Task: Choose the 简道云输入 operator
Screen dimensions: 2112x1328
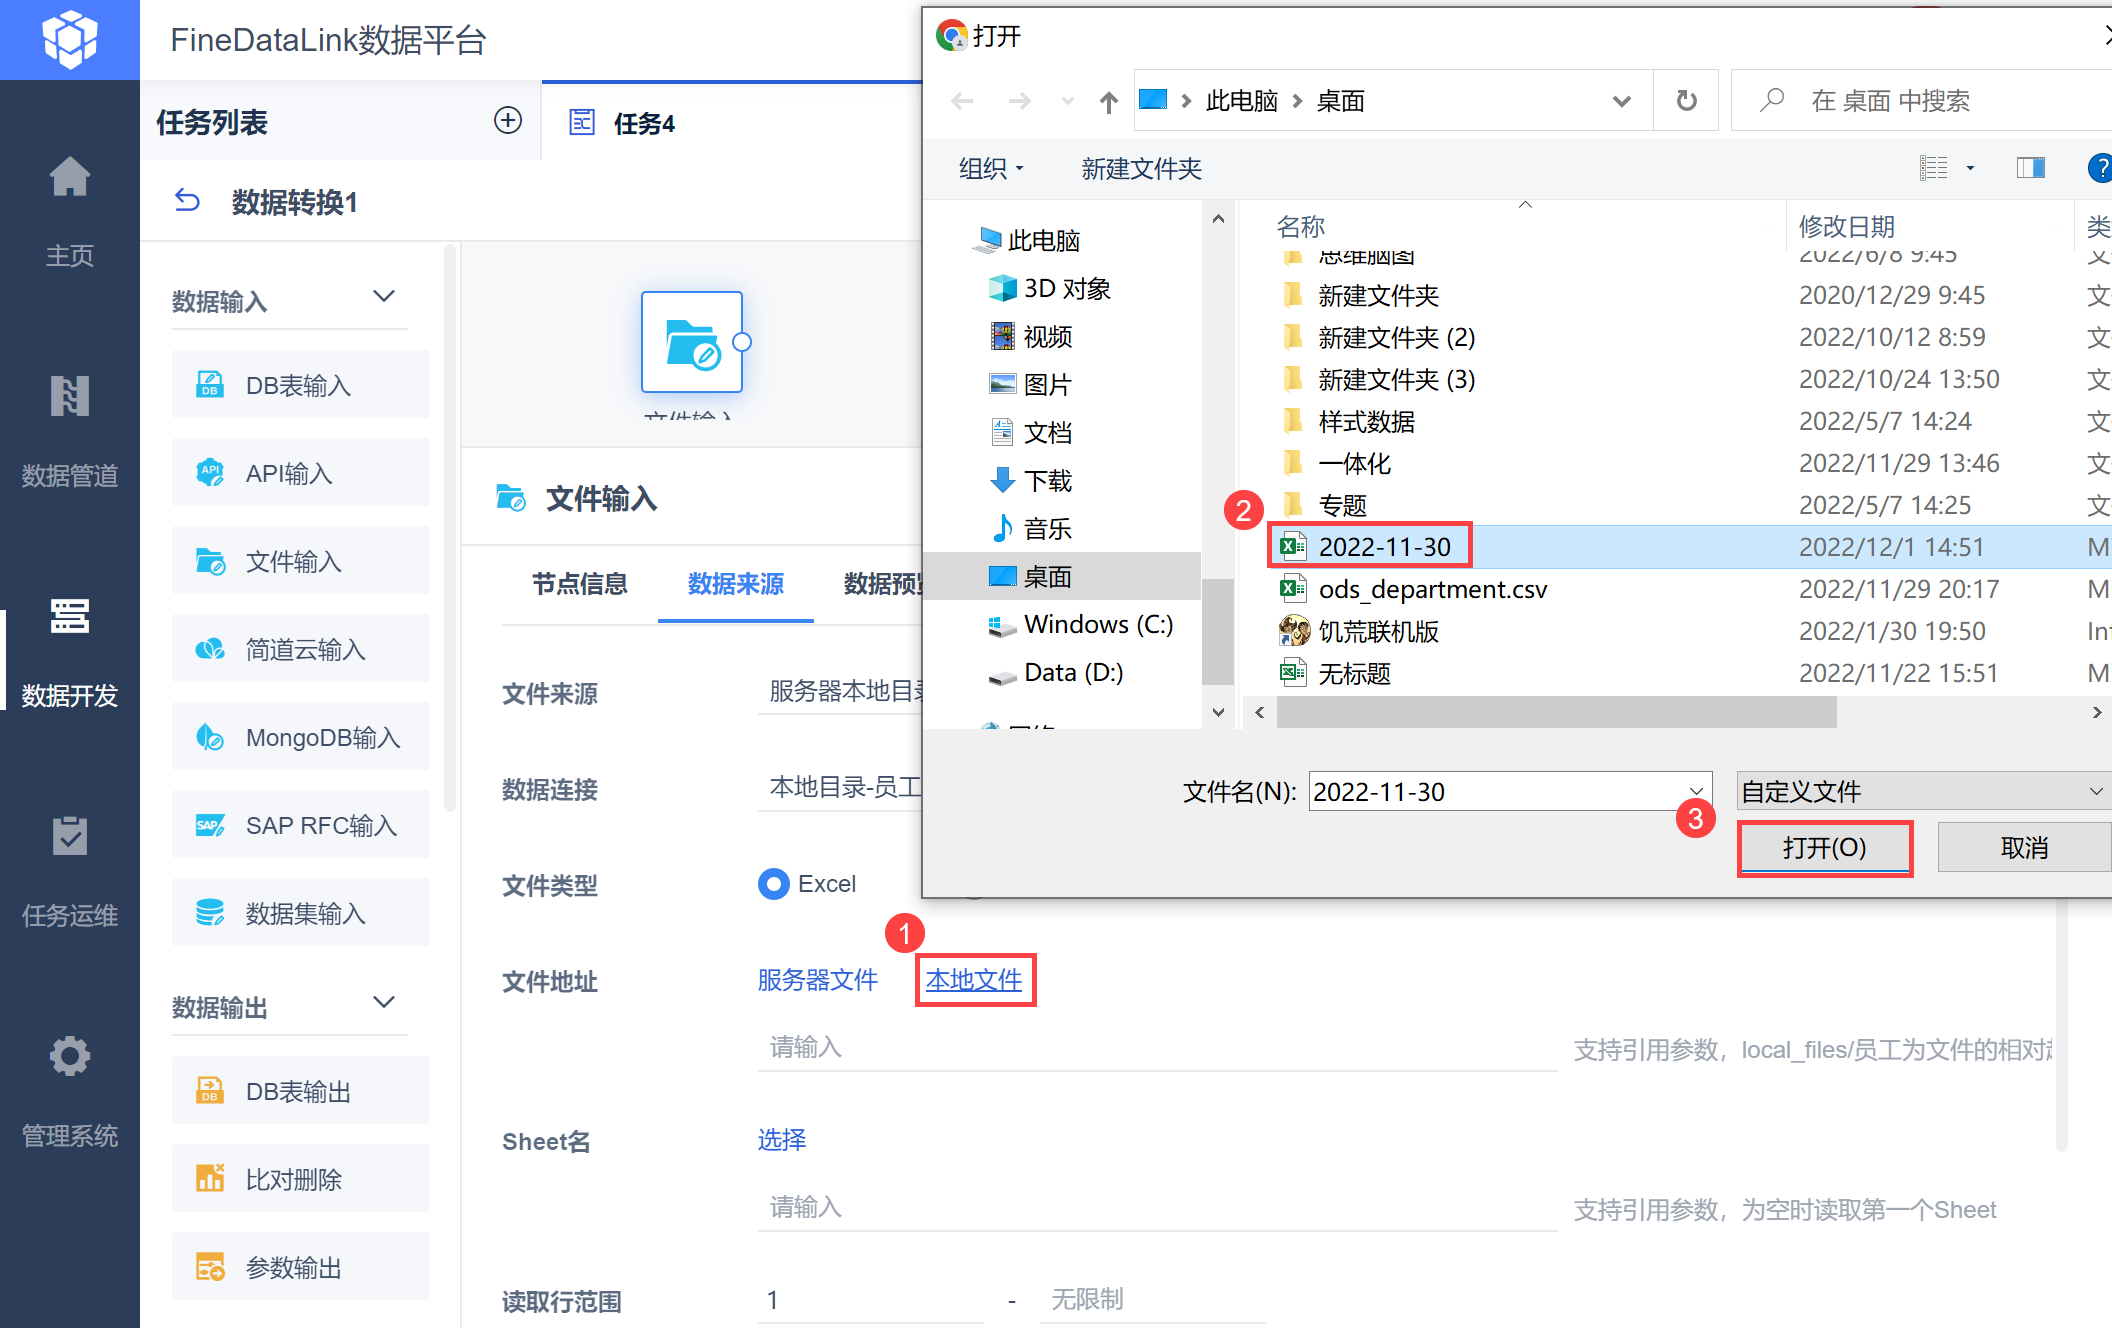Action: click(x=300, y=649)
